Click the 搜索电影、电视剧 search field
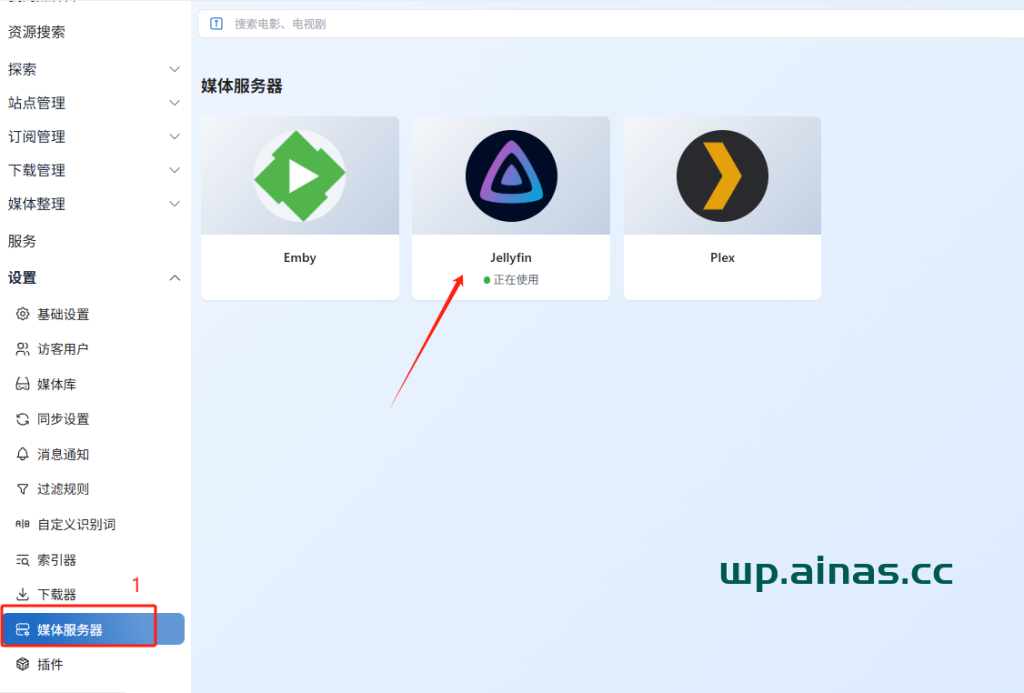This screenshot has width=1024, height=693. [611, 24]
